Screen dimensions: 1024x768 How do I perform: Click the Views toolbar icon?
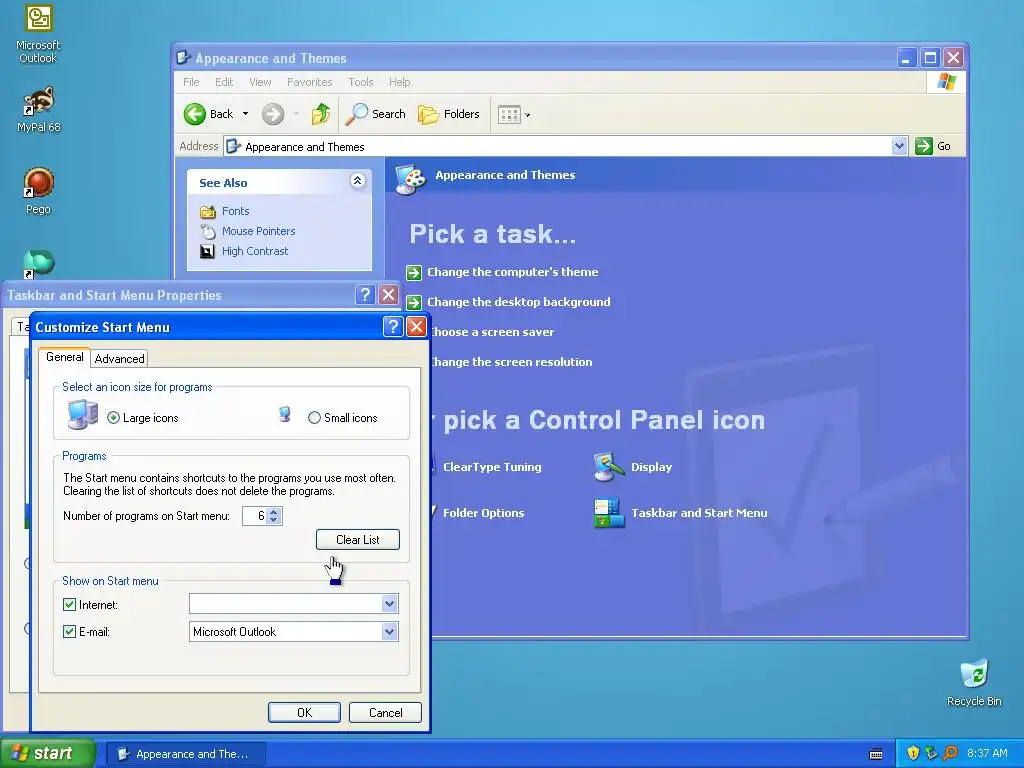tap(509, 115)
